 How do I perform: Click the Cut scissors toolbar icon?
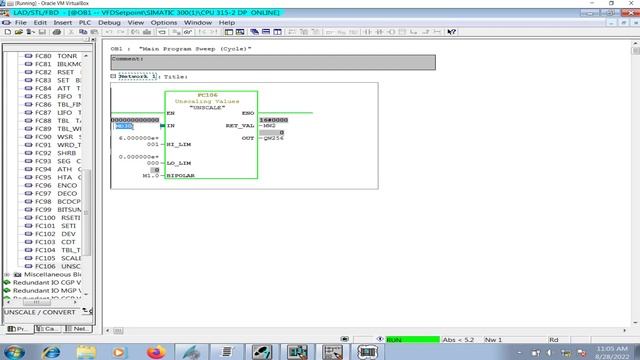click(x=71, y=32)
